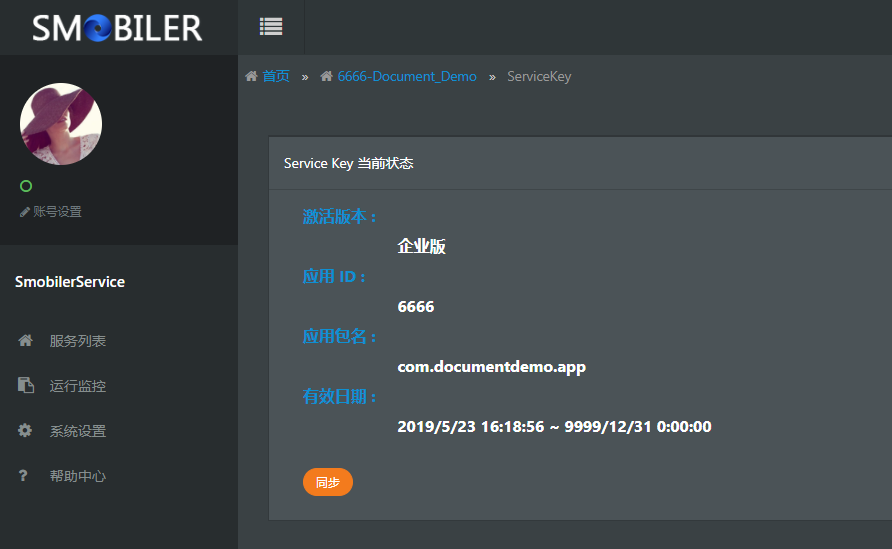
Task: Click the home icon beside 首页 breadcrumb
Action: point(251,76)
